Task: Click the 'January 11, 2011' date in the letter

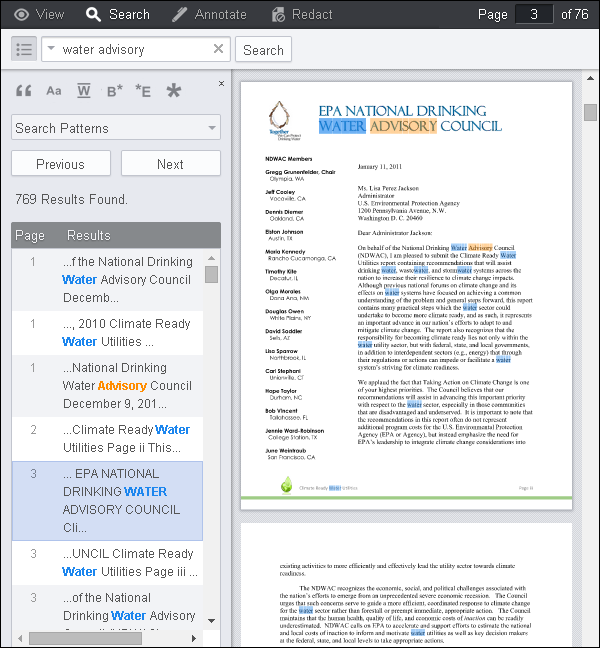Action: point(379,167)
